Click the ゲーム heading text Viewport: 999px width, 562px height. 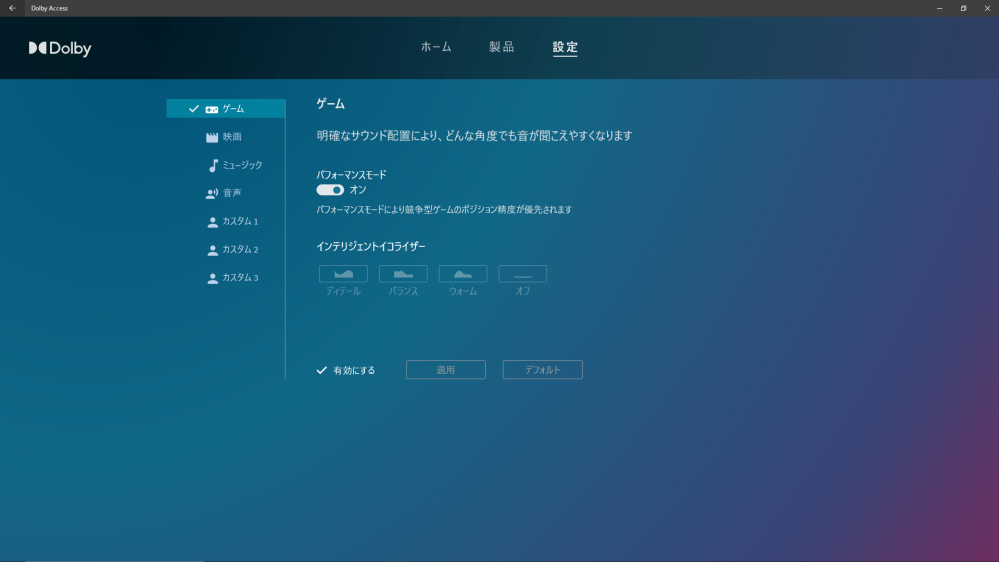point(331,104)
